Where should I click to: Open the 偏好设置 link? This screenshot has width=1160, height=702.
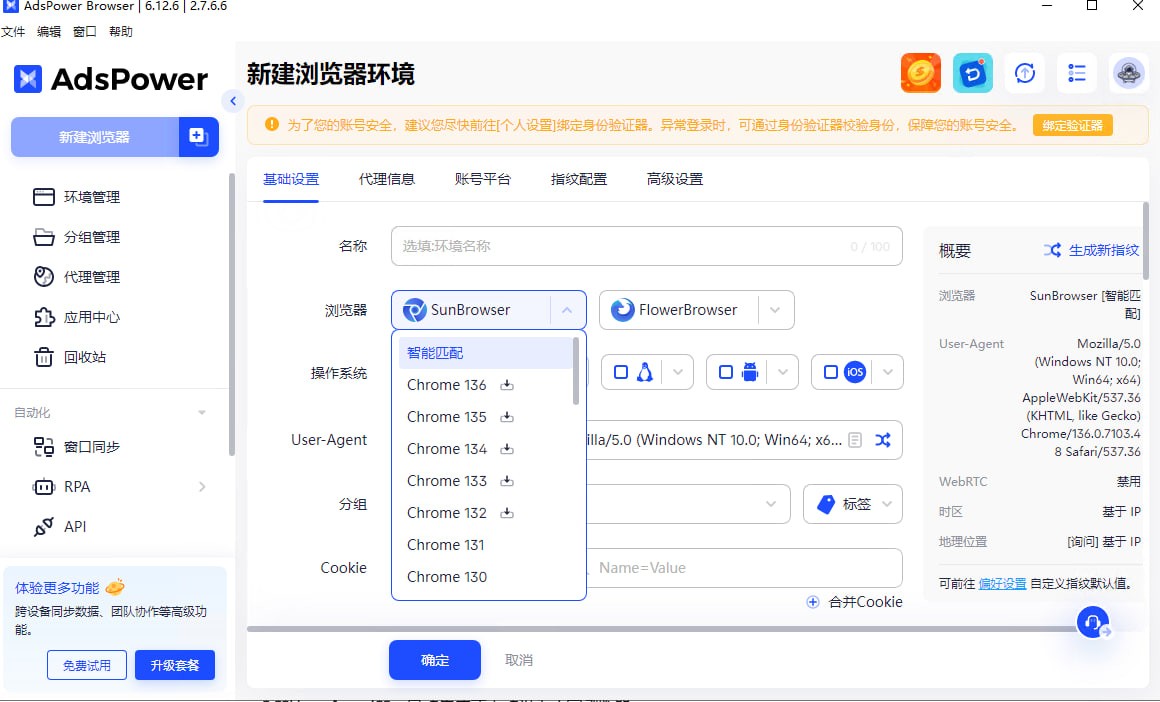click(x=1002, y=584)
